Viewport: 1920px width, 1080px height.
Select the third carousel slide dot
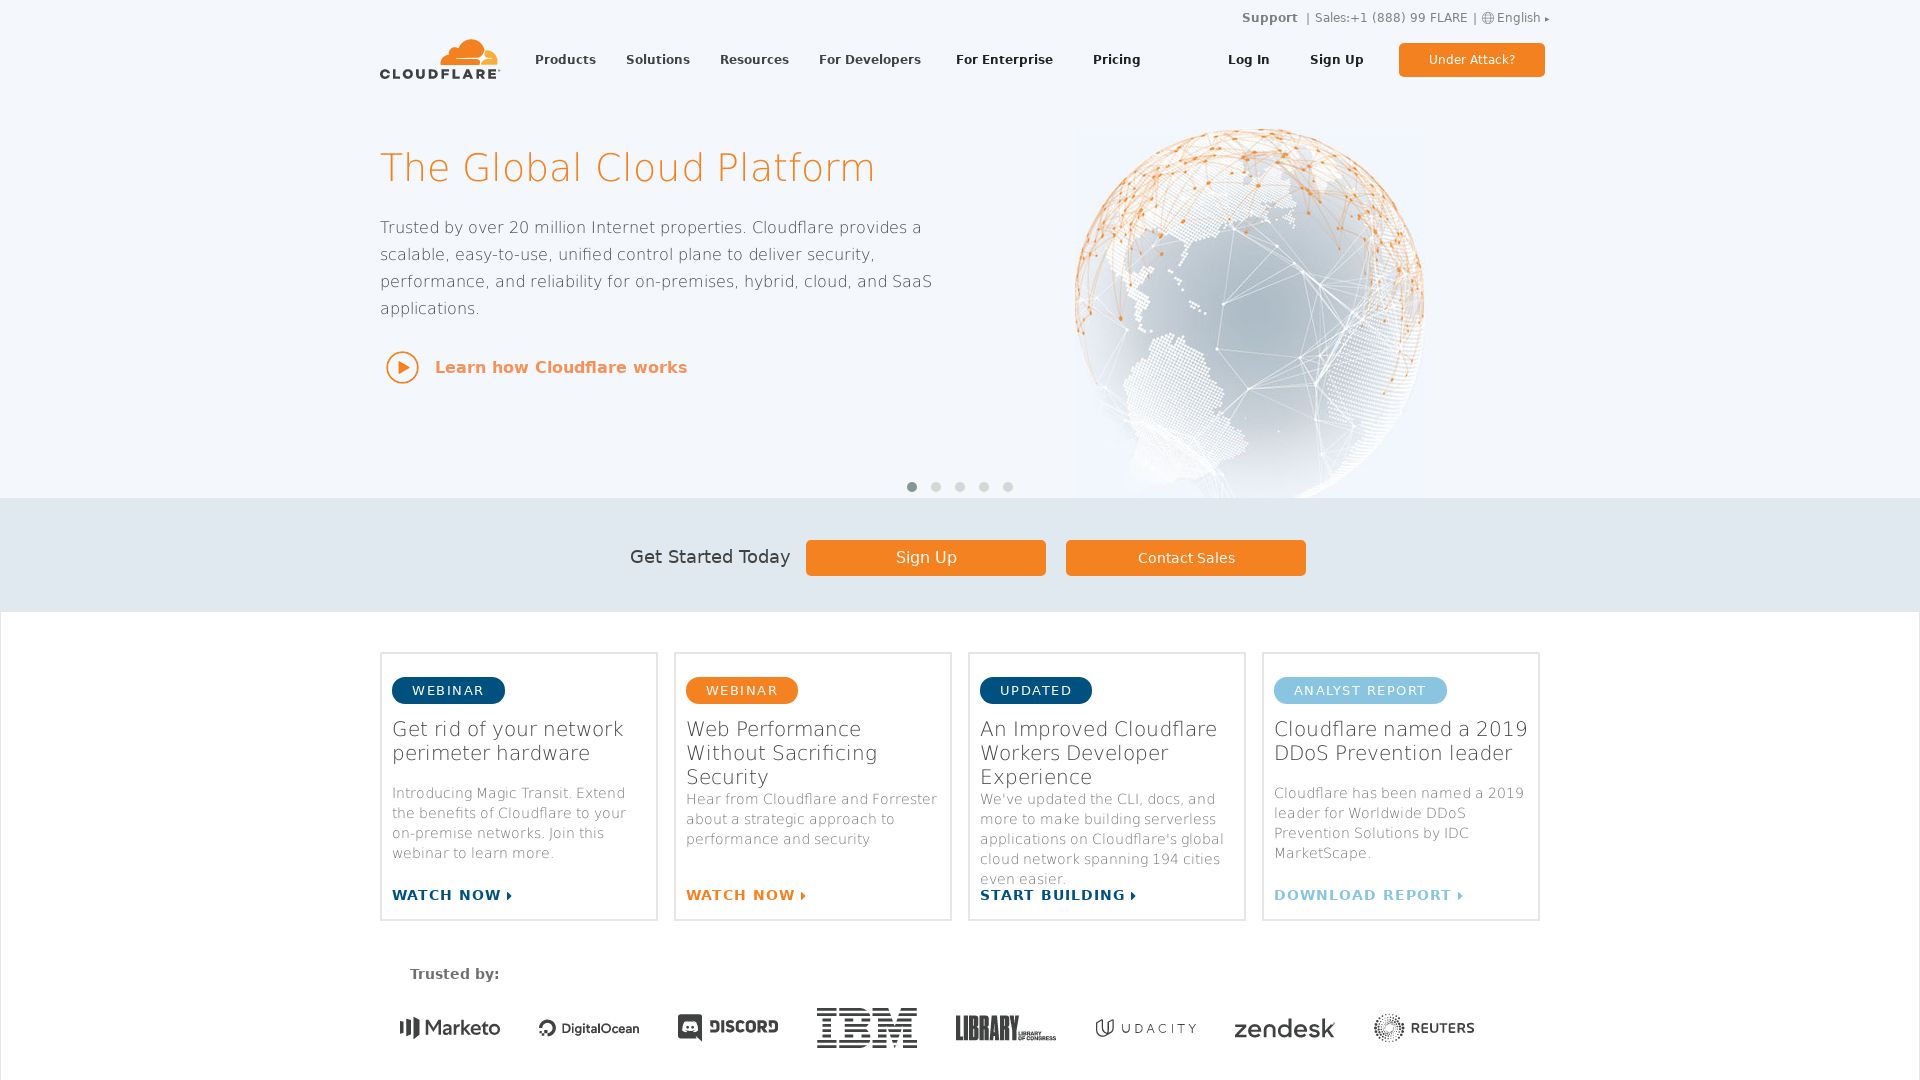pyautogui.click(x=960, y=487)
